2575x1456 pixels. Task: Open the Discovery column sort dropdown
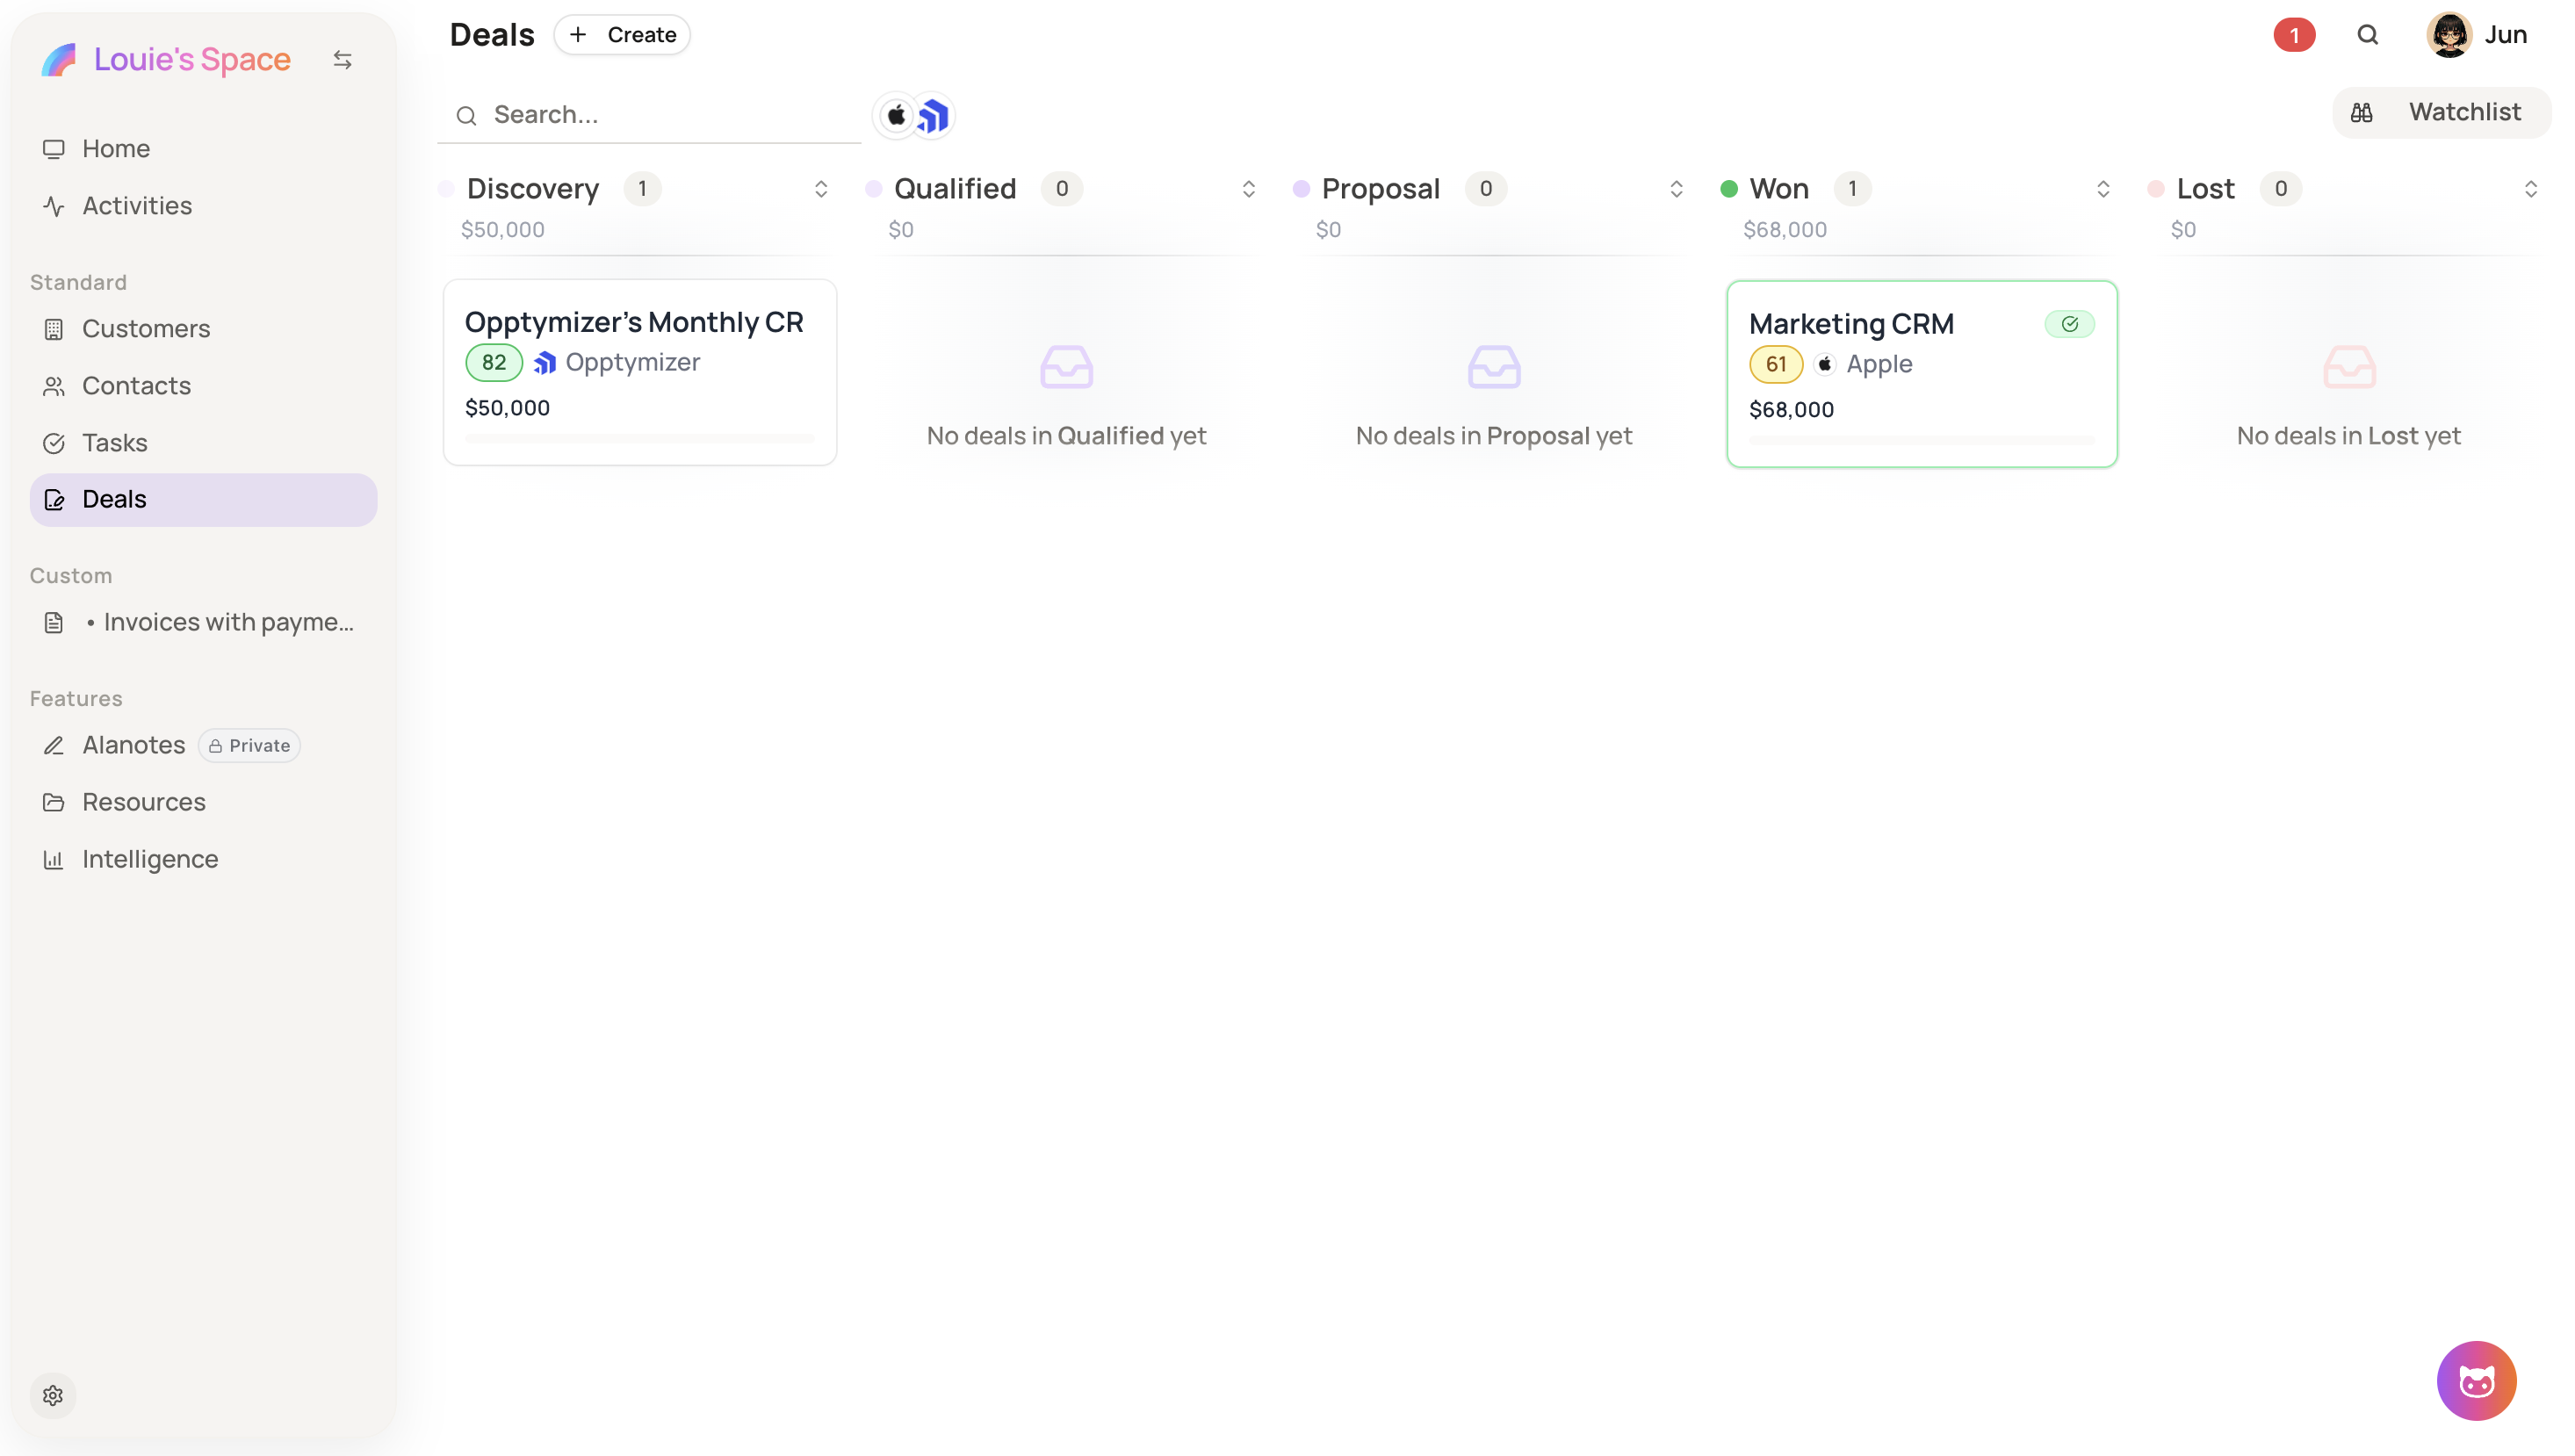(821, 188)
